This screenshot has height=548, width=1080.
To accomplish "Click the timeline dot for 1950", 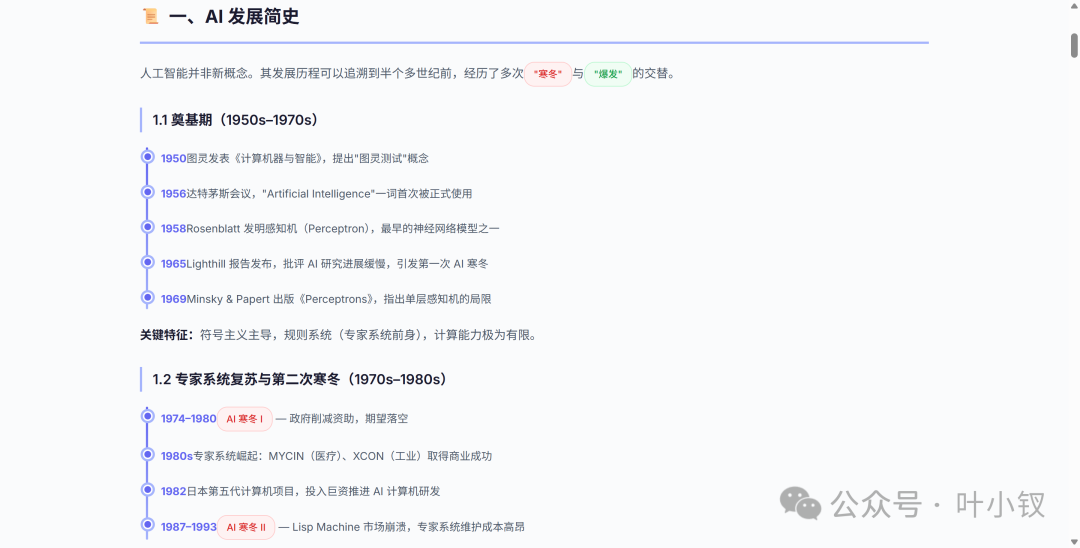I will [x=147, y=156].
